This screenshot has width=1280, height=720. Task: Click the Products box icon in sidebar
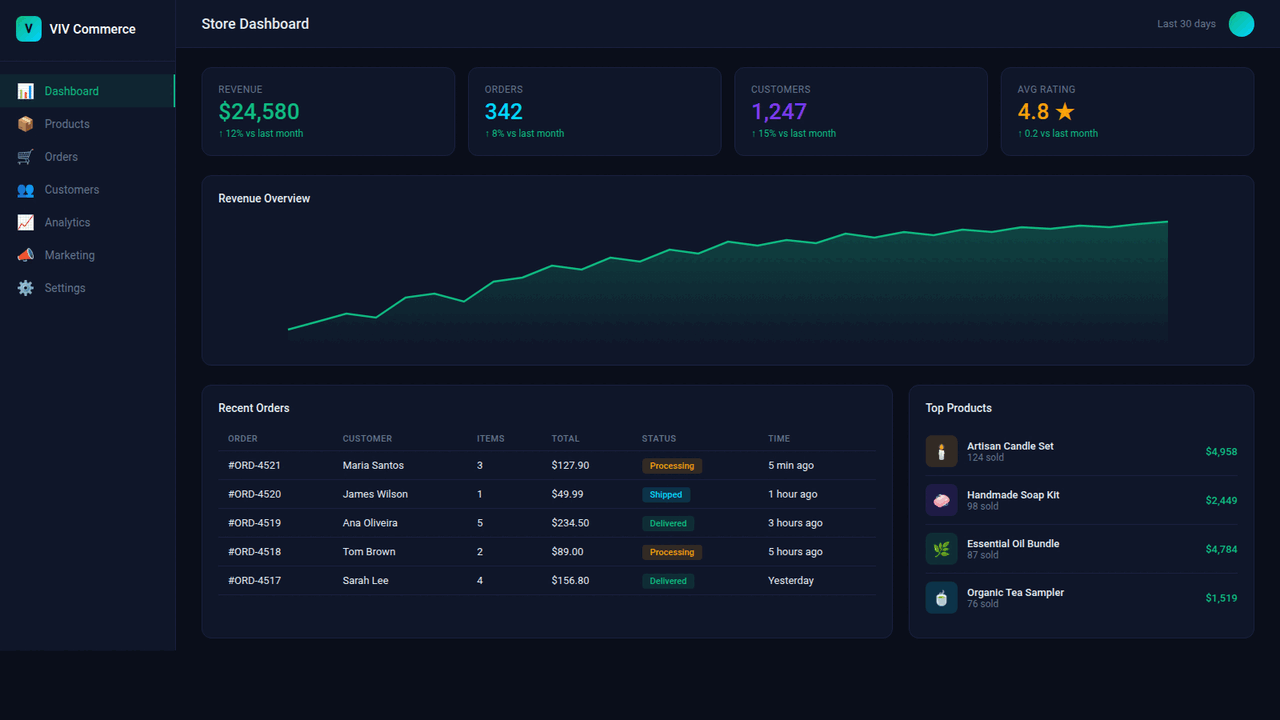tap(26, 123)
